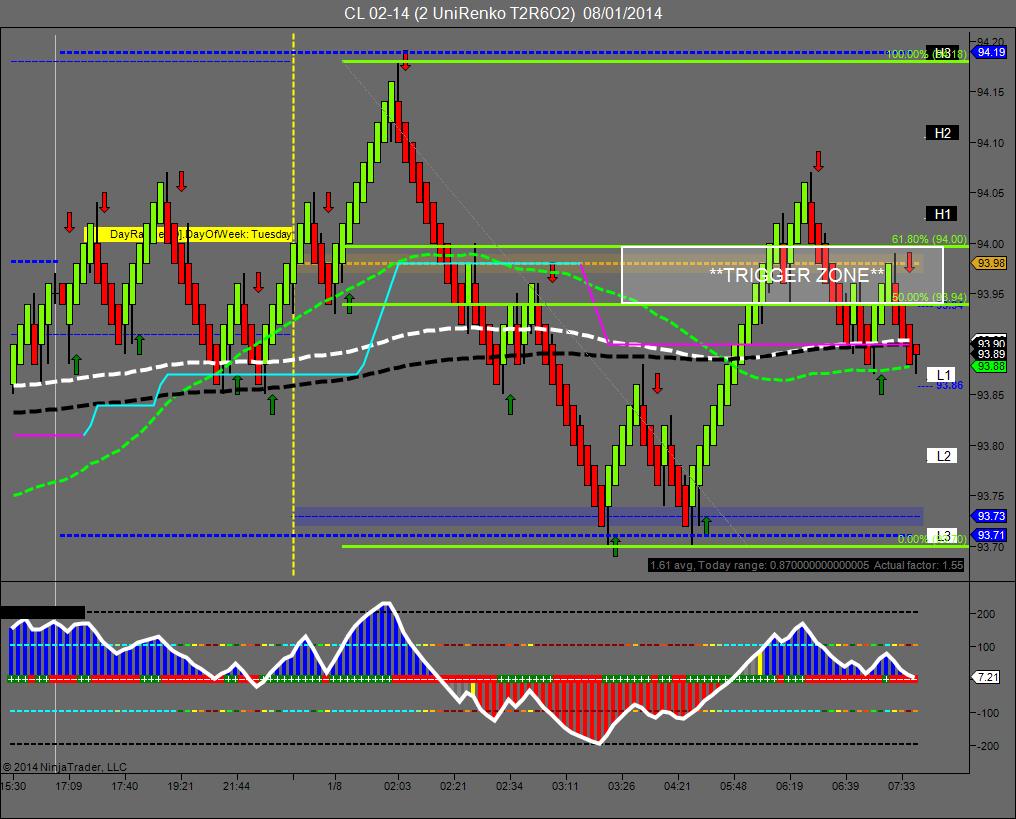
Task: Click the 100.00% Fibonacci label
Action: [x=927, y=54]
